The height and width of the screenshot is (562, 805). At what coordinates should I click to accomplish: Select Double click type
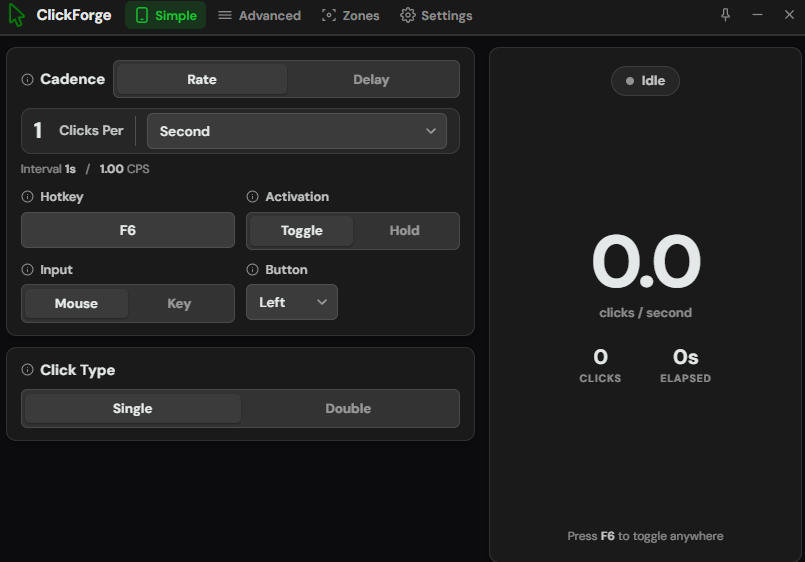click(348, 409)
